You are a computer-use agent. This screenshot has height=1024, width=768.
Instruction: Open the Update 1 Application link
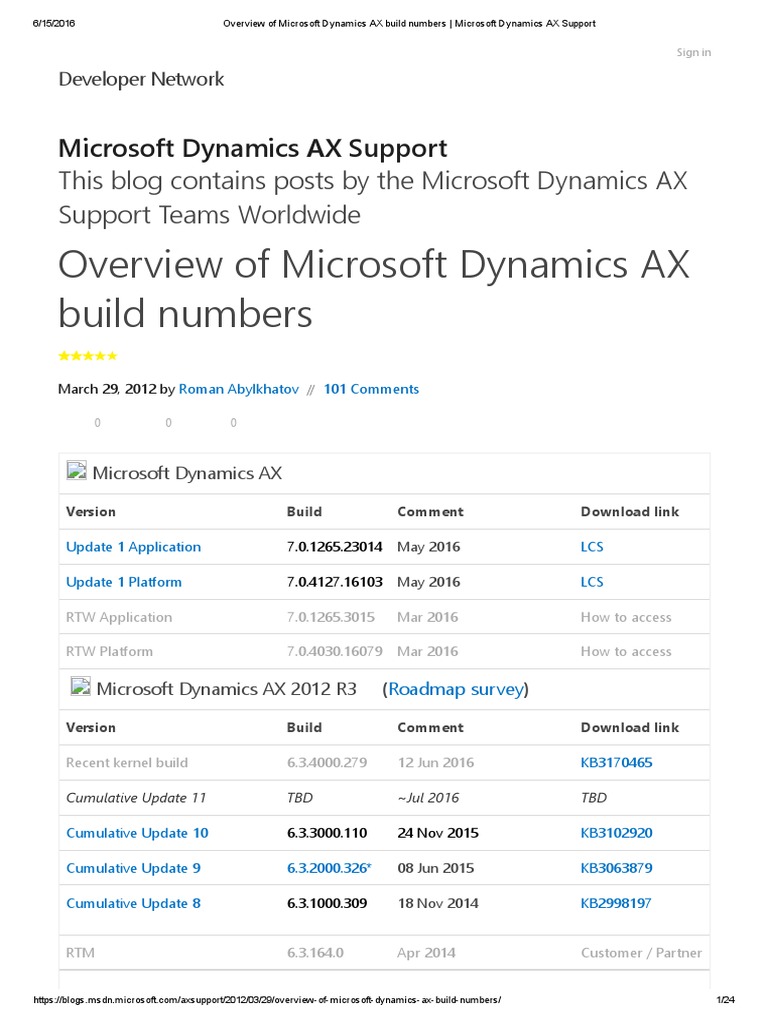(133, 547)
